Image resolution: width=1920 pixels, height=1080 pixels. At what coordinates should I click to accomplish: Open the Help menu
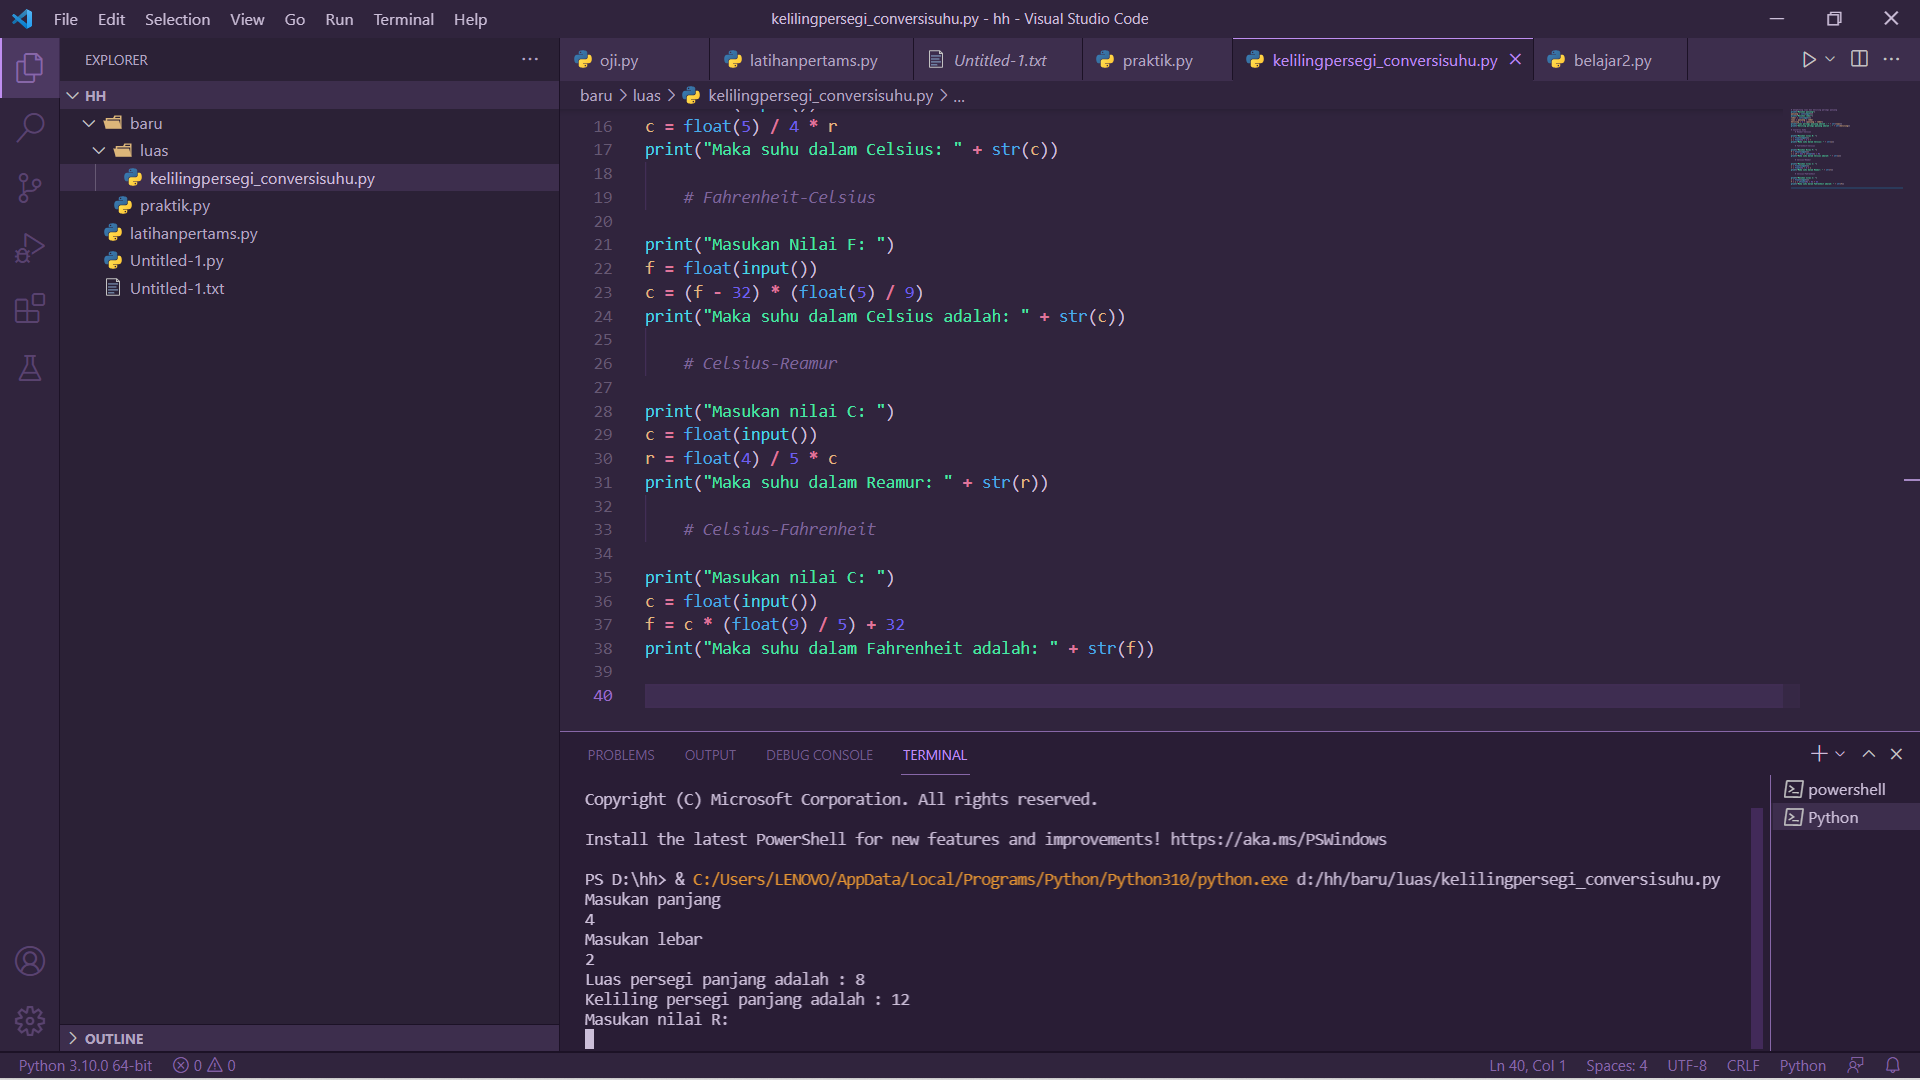[x=470, y=19]
